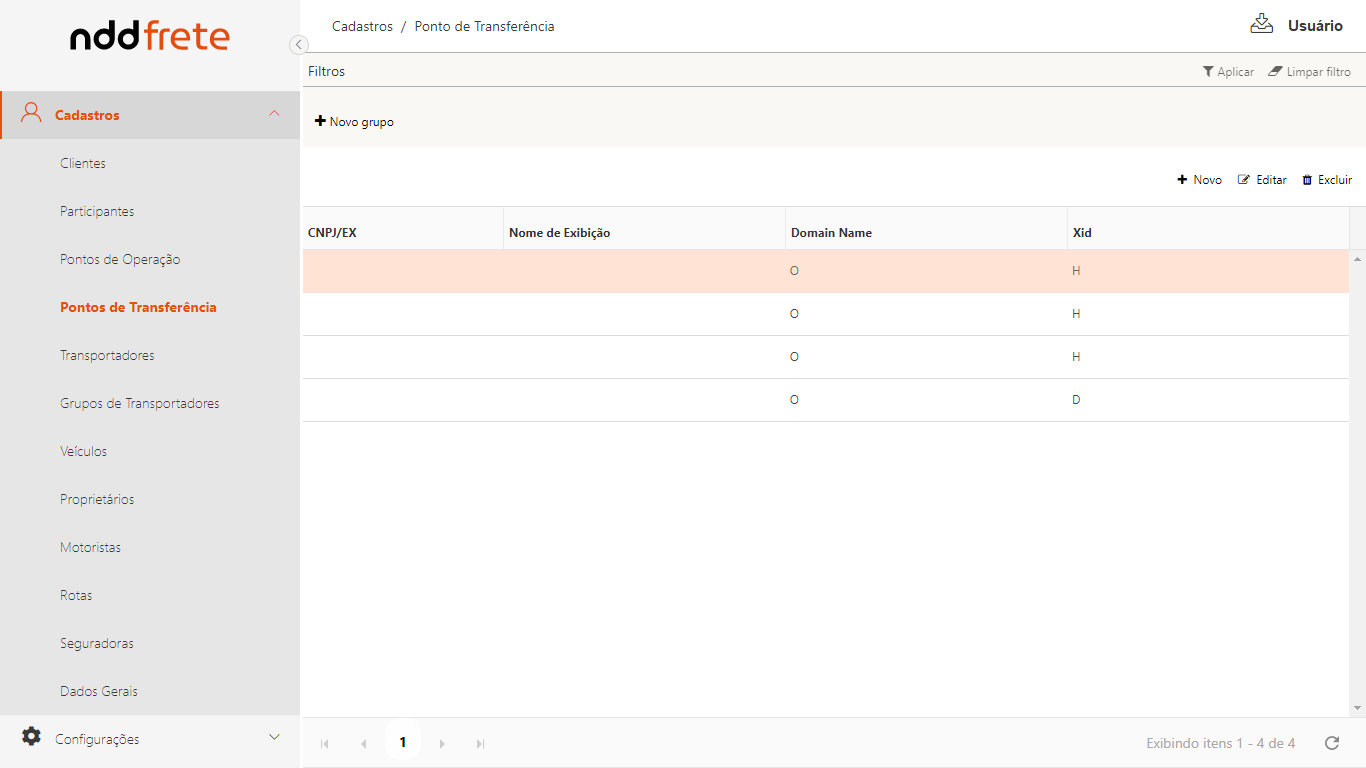1366x768 pixels.
Task: Click the Cadastros breadcrumb link
Action: pyautogui.click(x=362, y=26)
